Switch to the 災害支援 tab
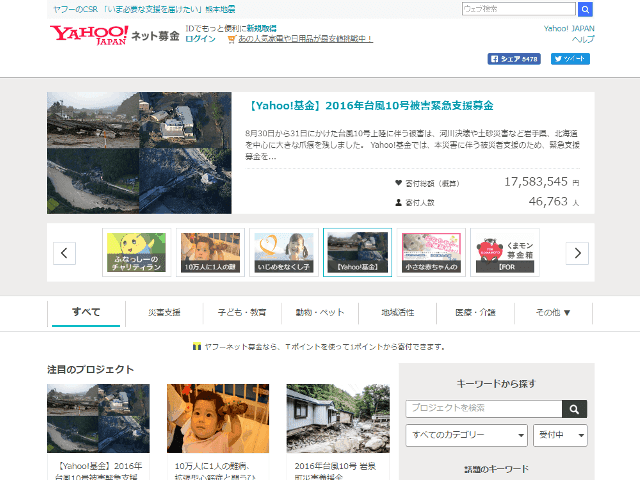Screen dimensions: 640x480 tap(164, 313)
